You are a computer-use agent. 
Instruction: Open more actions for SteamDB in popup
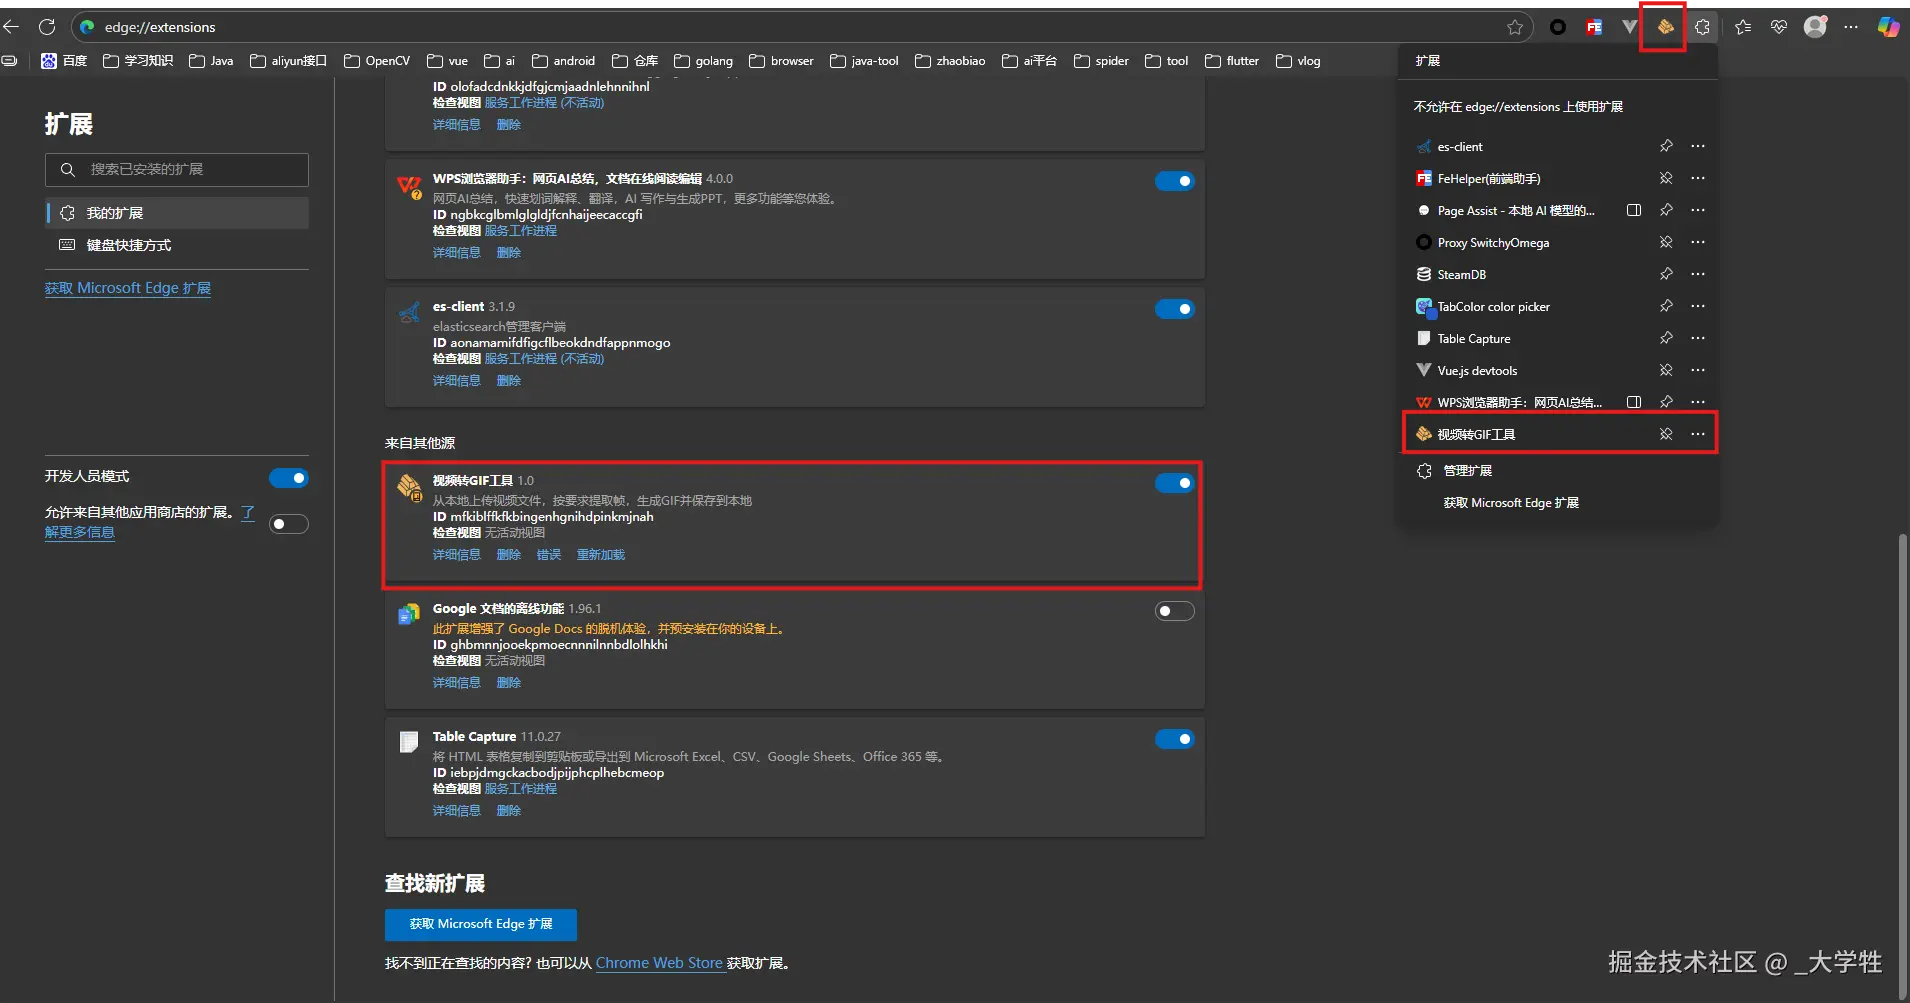click(x=1698, y=274)
